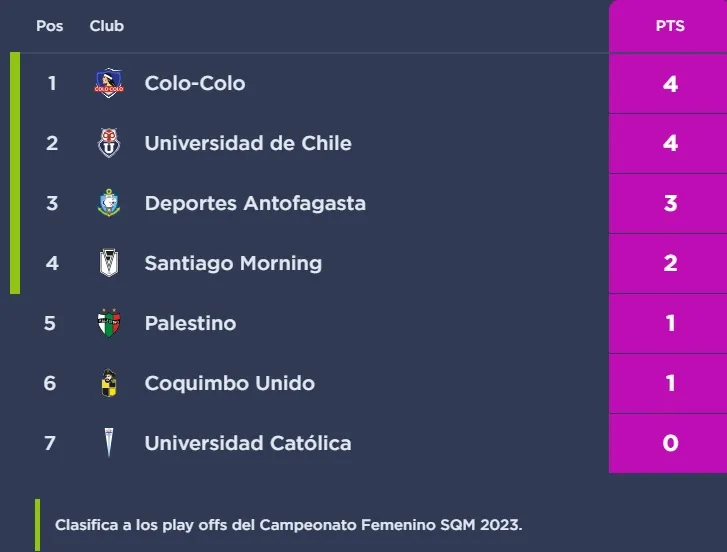The width and height of the screenshot is (727, 552).
Task: Open the Universidad de Chile team link
Action: tap(247, 143)
